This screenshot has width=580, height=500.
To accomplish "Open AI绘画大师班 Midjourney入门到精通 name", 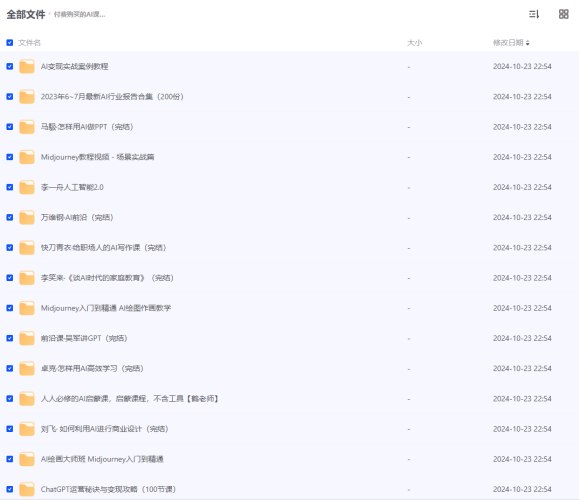I will pyautogui.click(x=102, y=459).
